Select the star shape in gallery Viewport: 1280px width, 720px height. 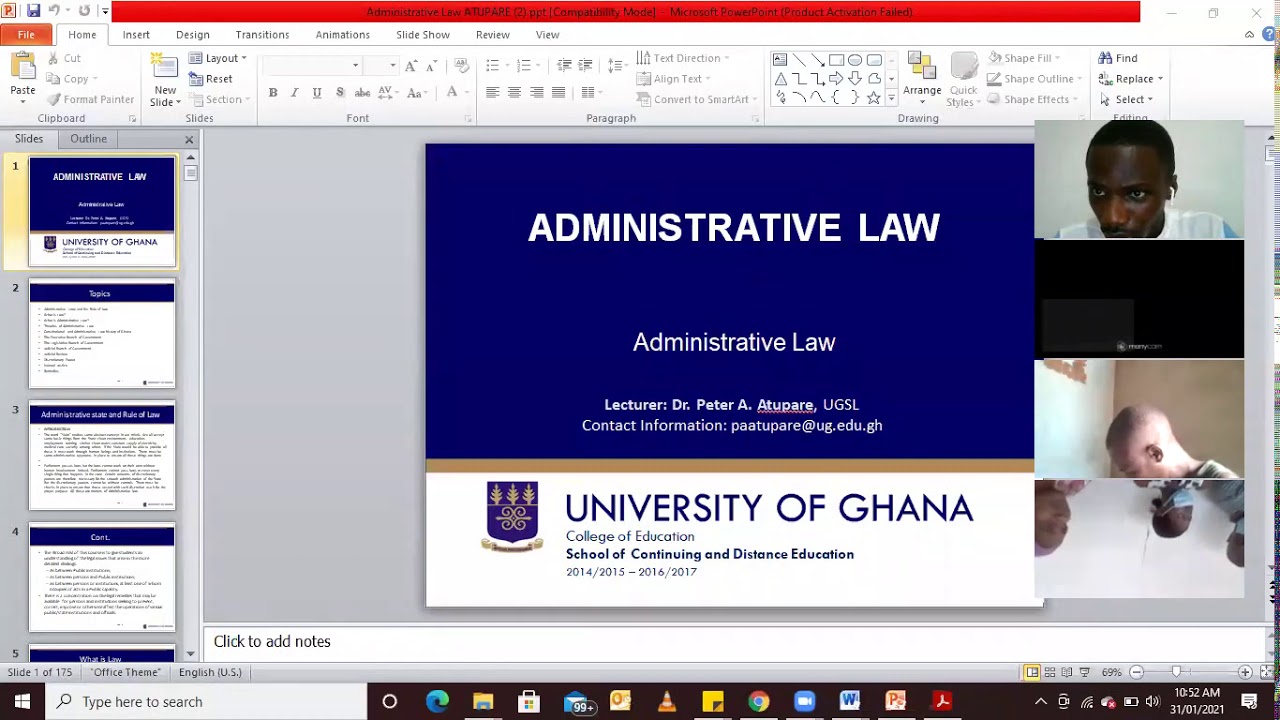873,98
